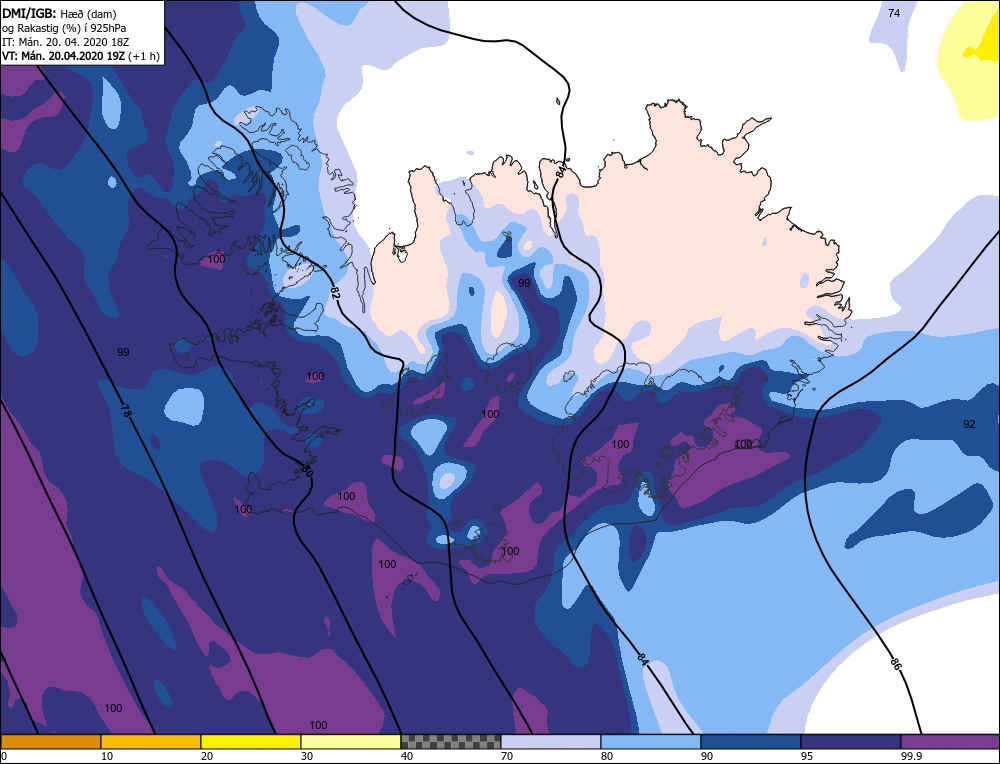Click the '78' contour line label
Screen dimensions: 1000x764
126,411
